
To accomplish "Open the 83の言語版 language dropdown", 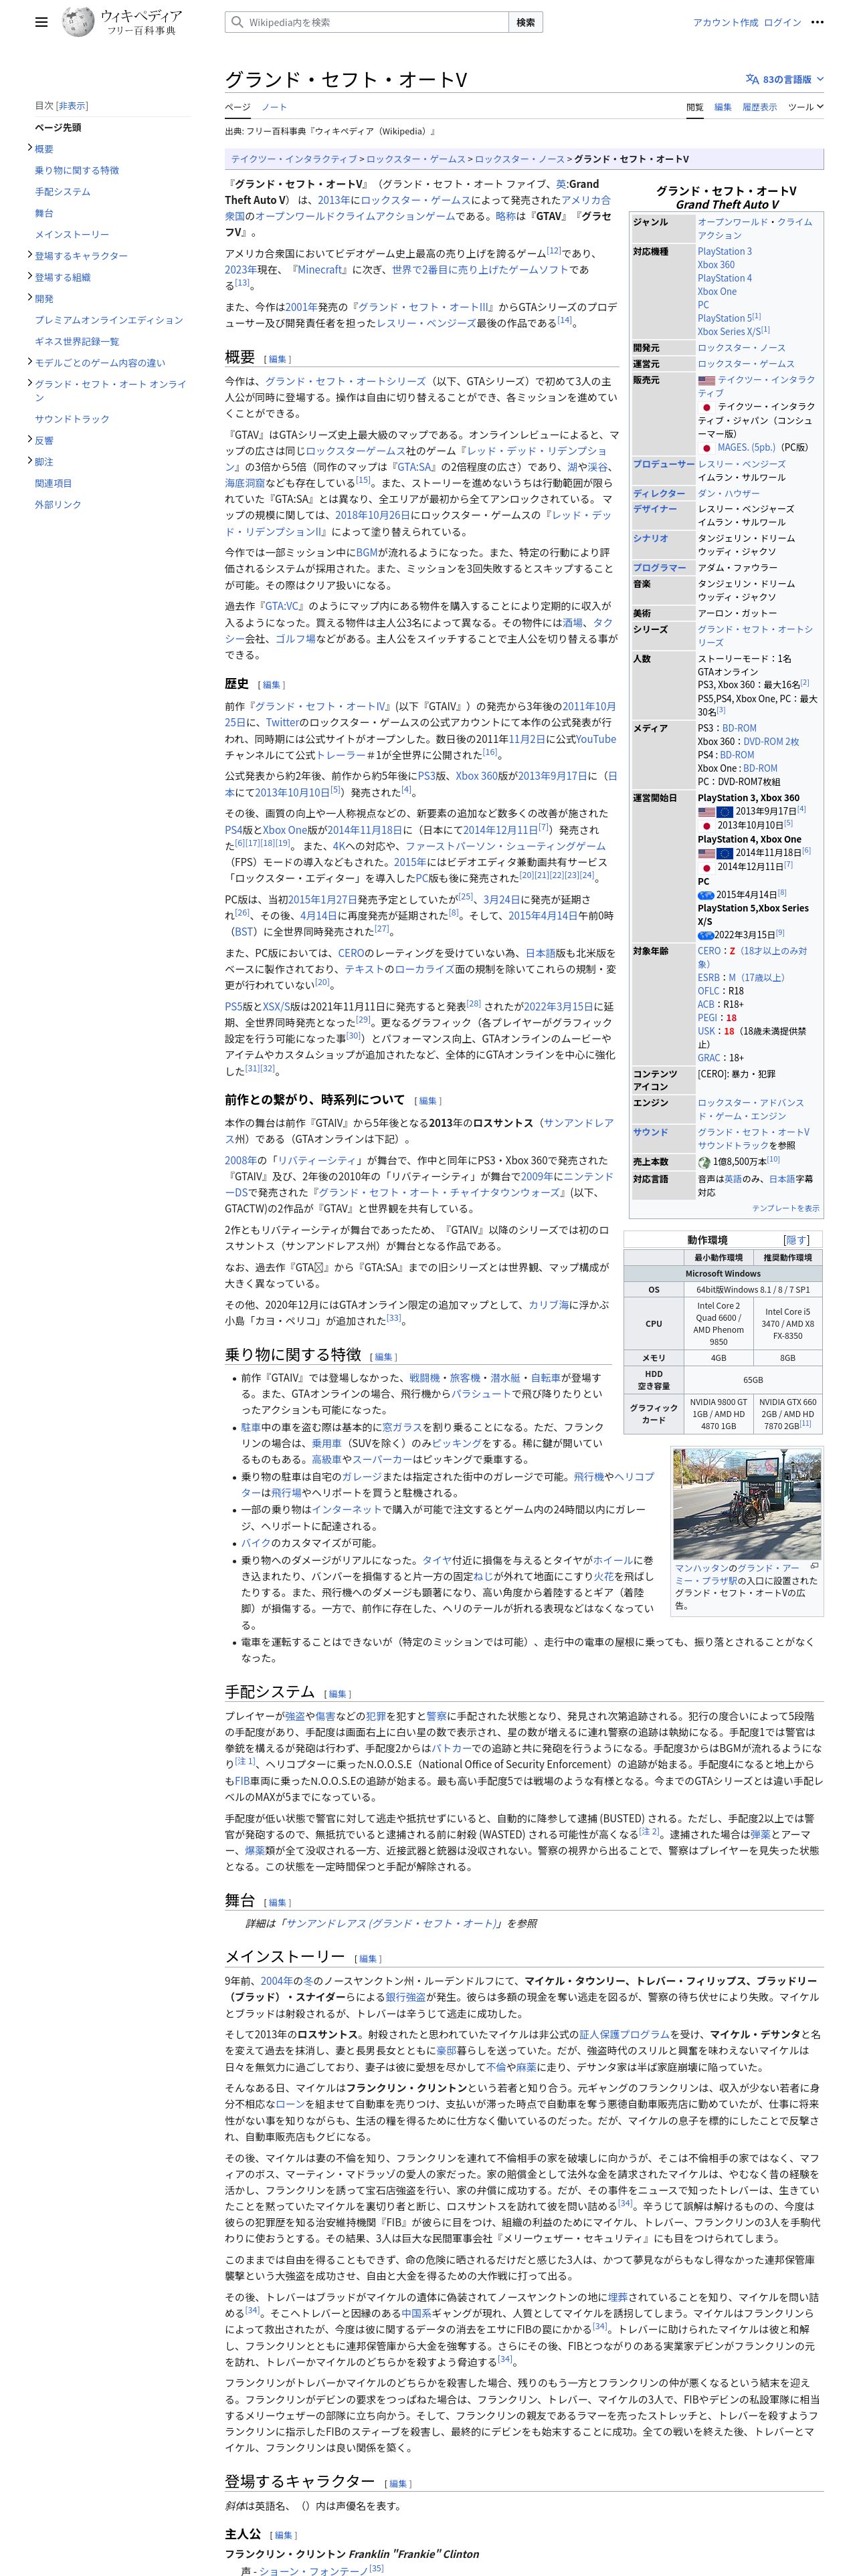I will pos(785,79).
